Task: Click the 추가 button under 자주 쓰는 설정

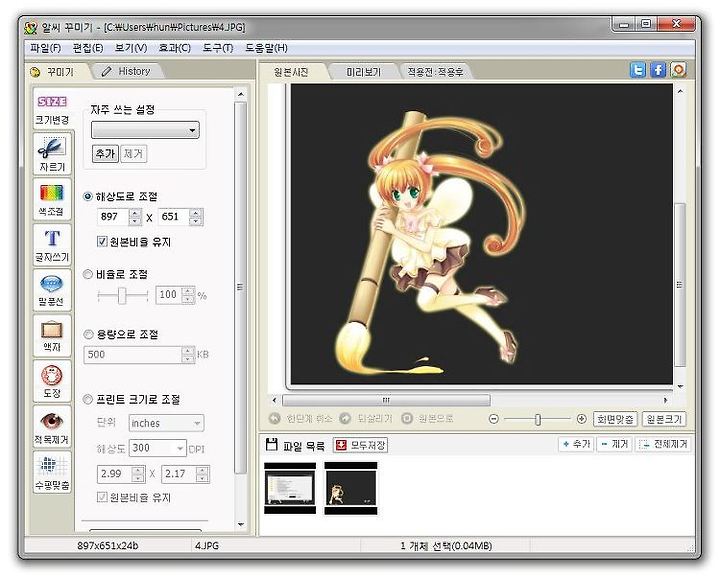Action: tap(105, 154)
